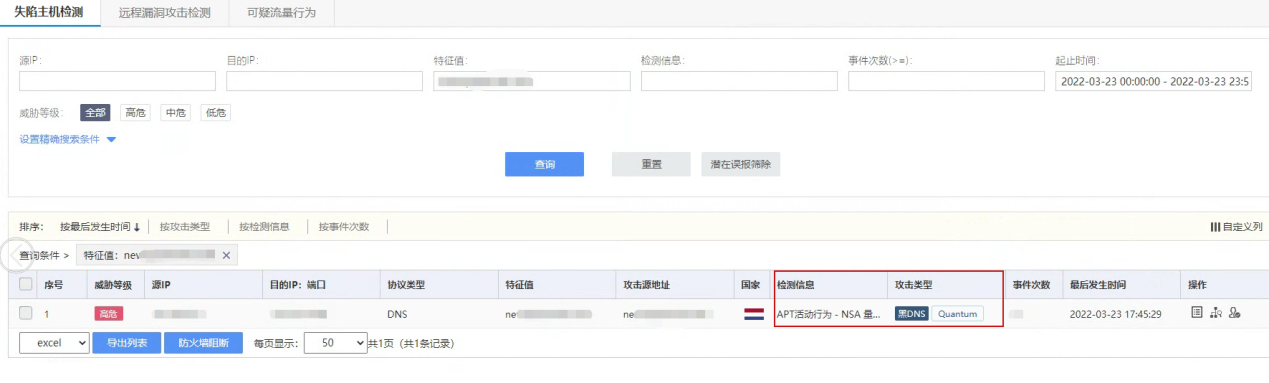Select threat level 全部
Screen dimensions: 1269x383
pyautogui.click(x=95, y=113)
